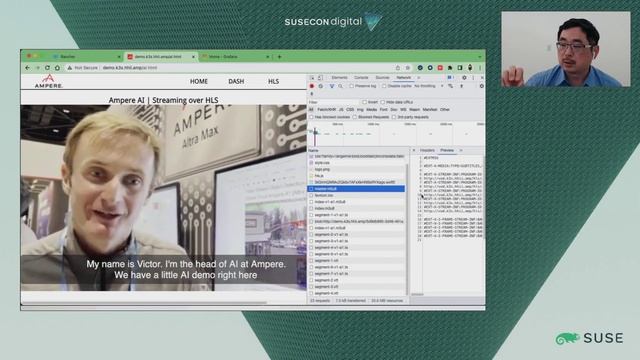Clear the network log icon

tap(321, 86)
